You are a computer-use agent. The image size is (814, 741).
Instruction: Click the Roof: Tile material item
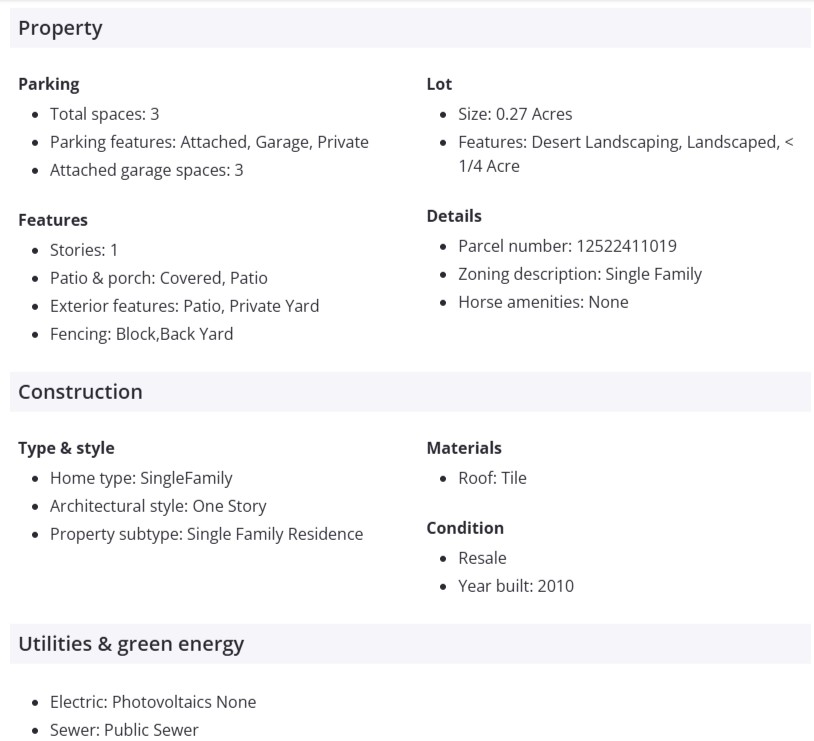(492, 478)
